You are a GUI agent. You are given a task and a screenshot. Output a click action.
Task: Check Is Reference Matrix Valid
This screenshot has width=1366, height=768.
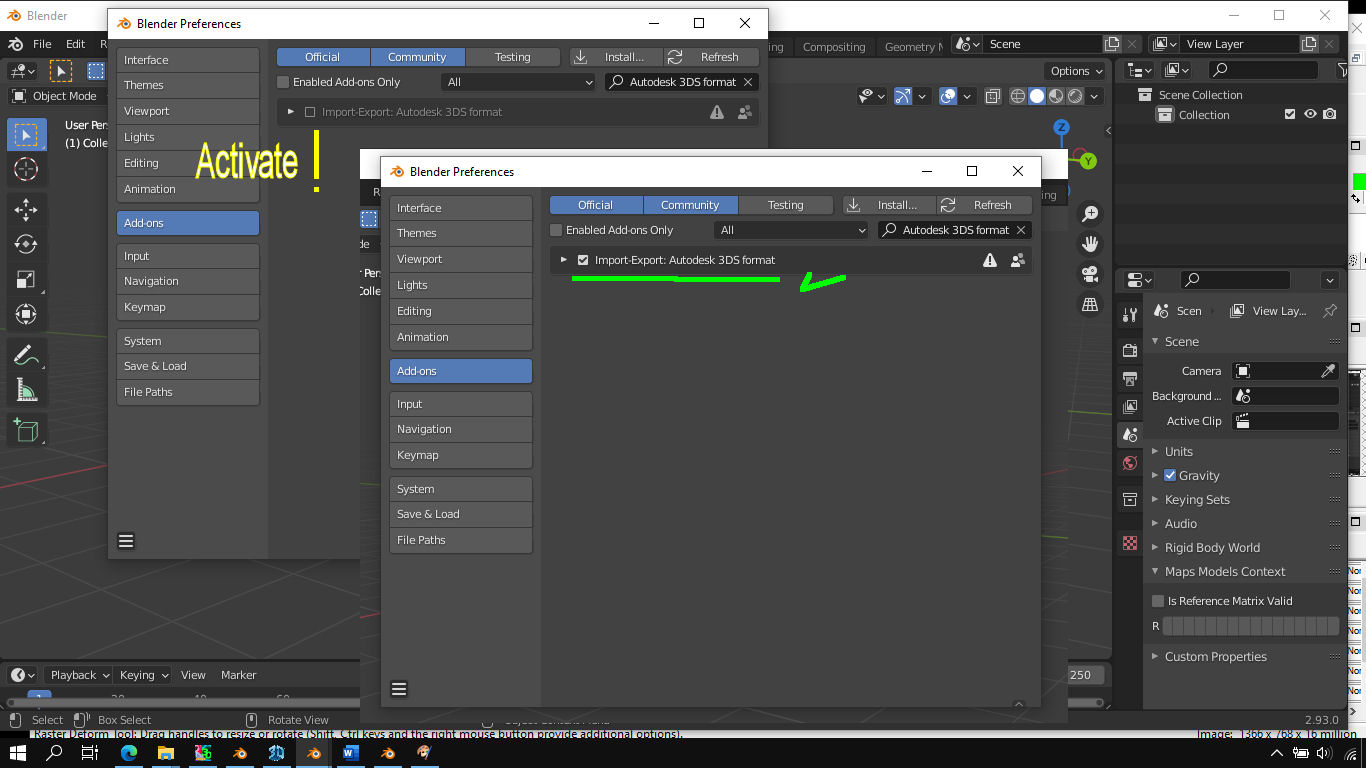(1158, 601)
